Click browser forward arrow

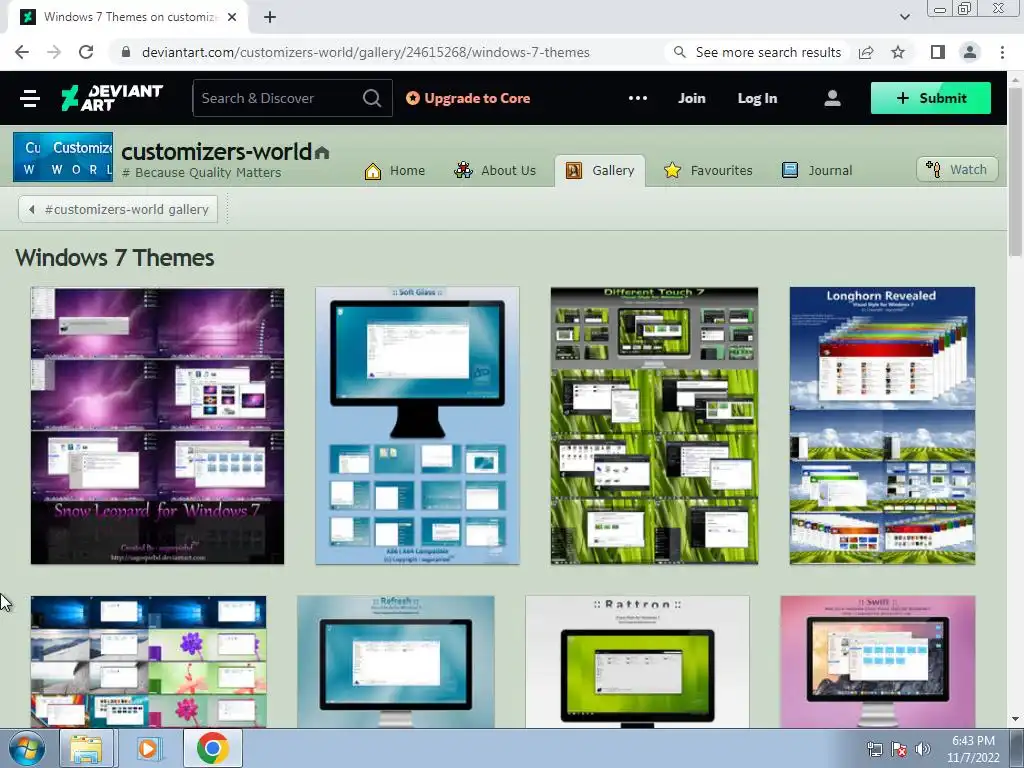54,52
